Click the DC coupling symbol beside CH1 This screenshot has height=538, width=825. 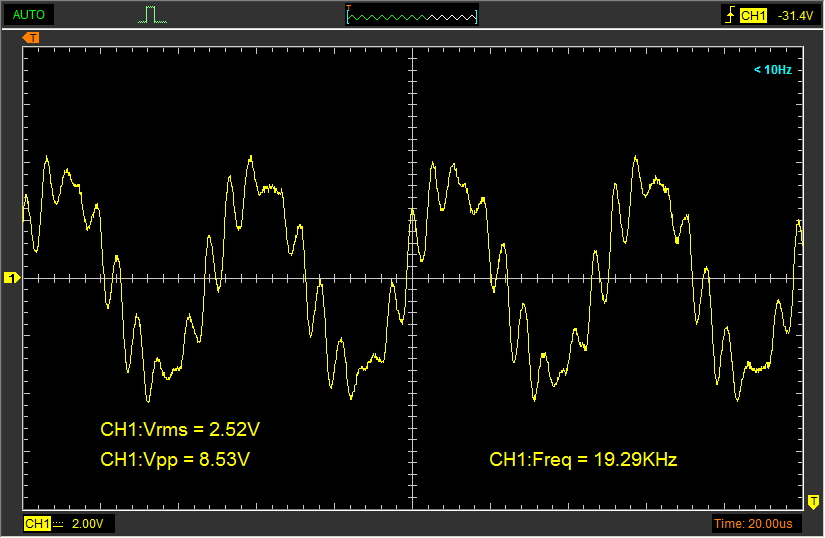[x=58, y=524]
